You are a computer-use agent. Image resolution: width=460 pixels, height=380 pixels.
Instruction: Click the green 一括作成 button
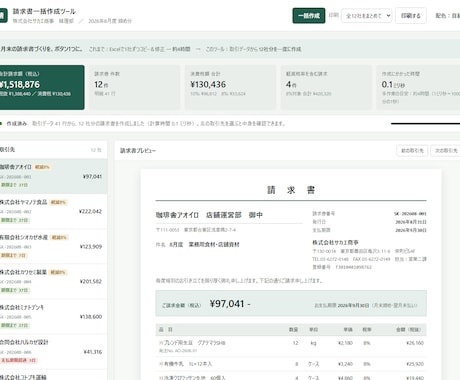click(x=309, y=16)
